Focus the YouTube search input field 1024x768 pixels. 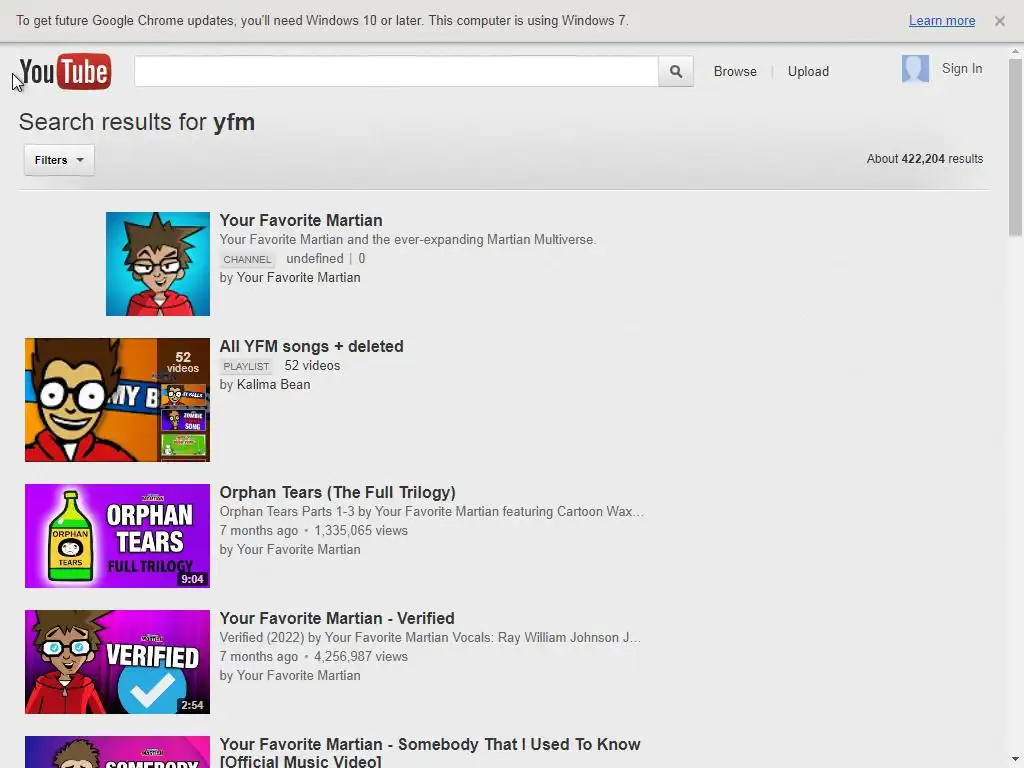coord(396,71)
